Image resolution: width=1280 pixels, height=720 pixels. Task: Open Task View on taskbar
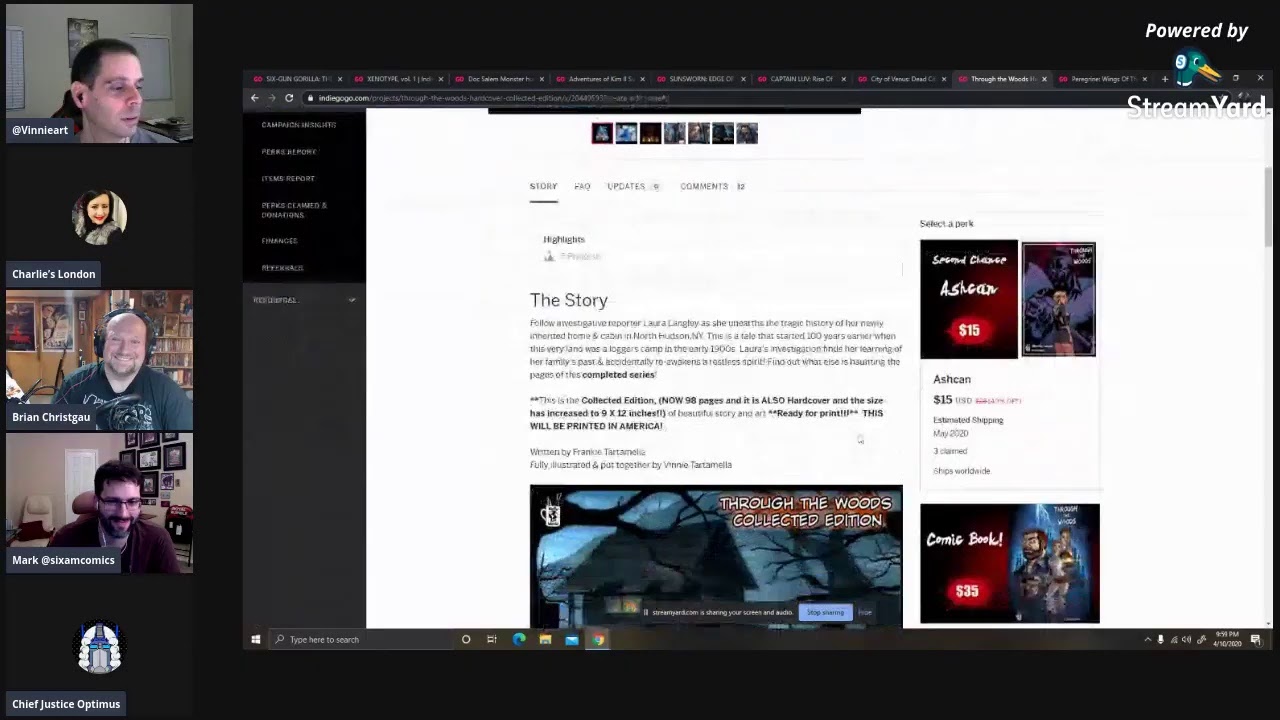(492, 640)
